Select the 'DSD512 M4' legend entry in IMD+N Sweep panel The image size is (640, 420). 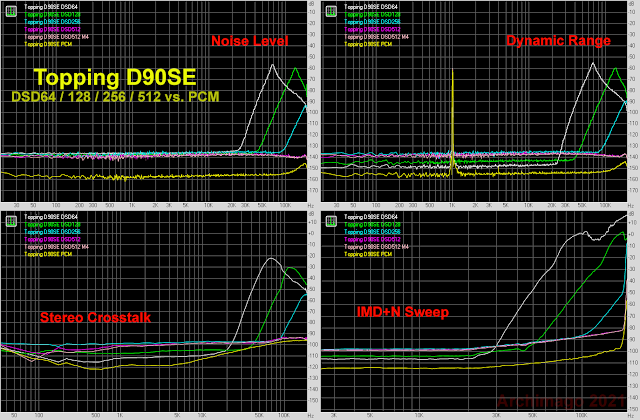(x=376, y=247)
